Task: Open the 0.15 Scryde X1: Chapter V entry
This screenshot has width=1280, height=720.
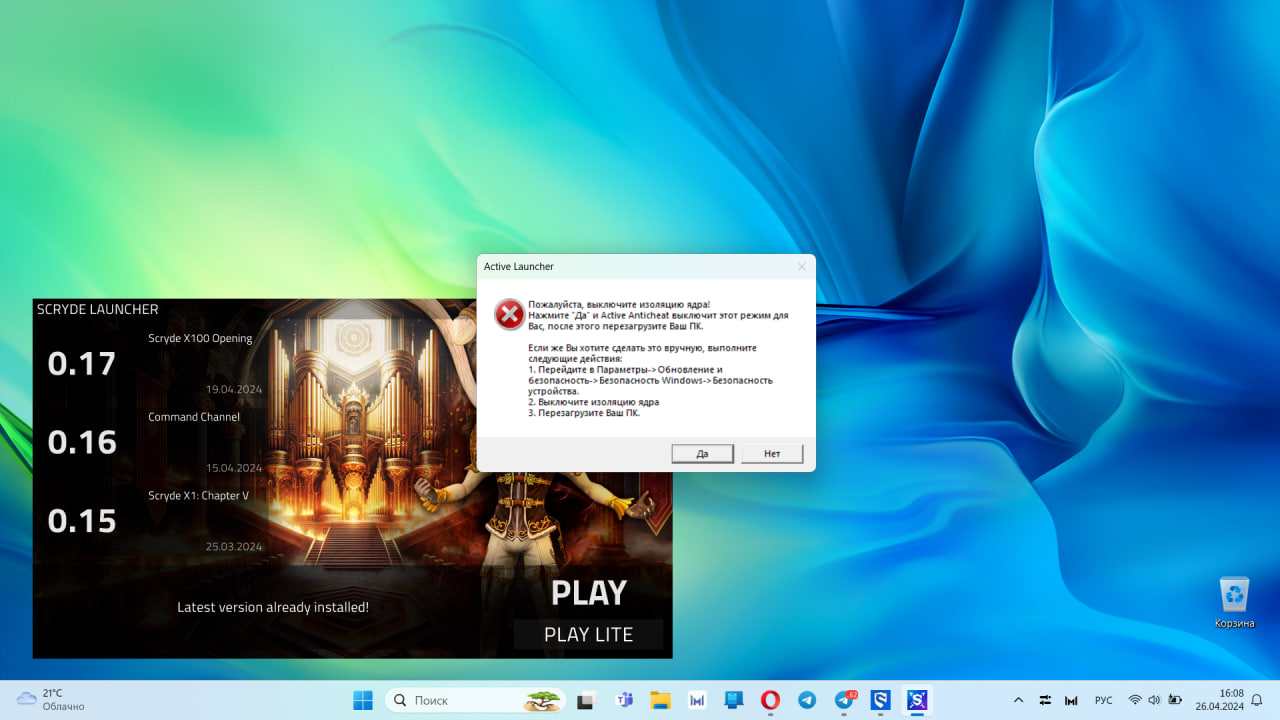Action: coord(198,496)
